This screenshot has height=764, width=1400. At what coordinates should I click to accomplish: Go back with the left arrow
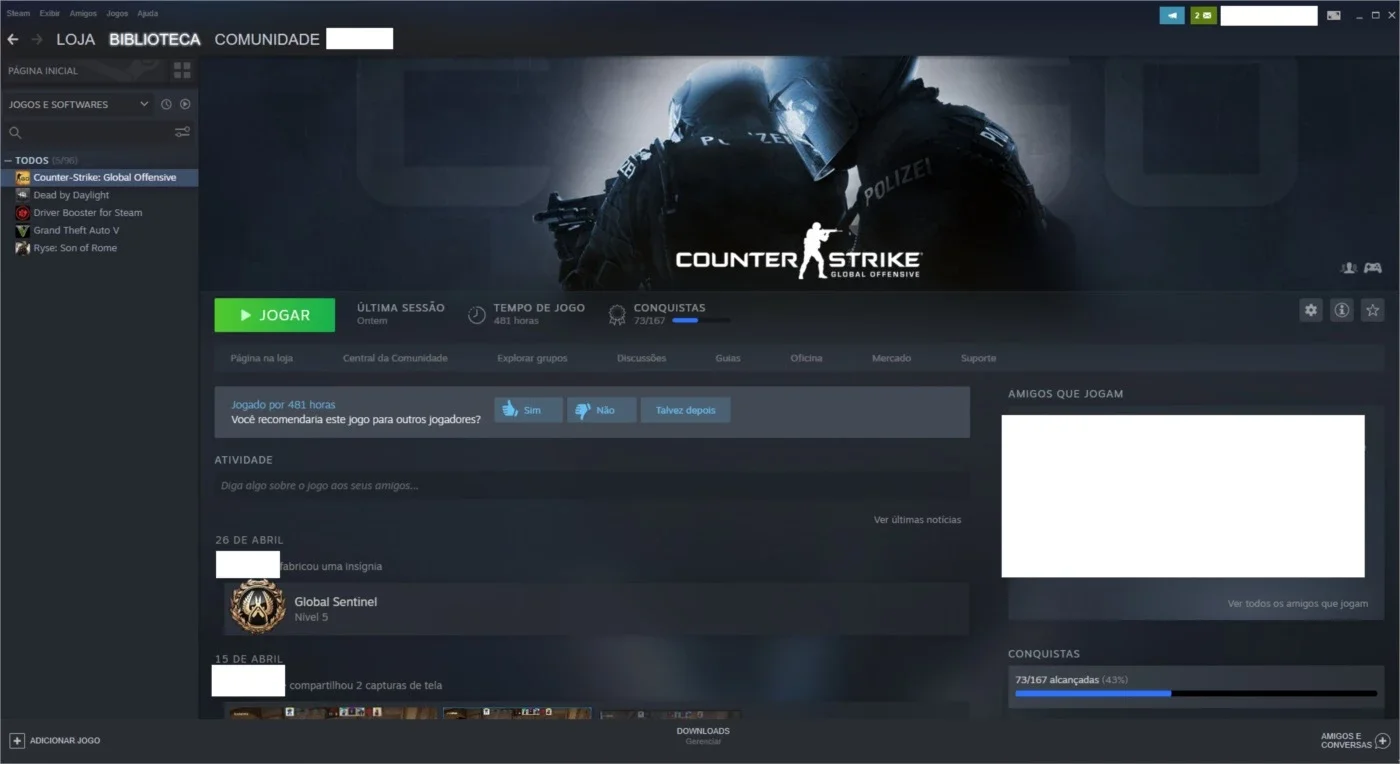pos(13,39)
